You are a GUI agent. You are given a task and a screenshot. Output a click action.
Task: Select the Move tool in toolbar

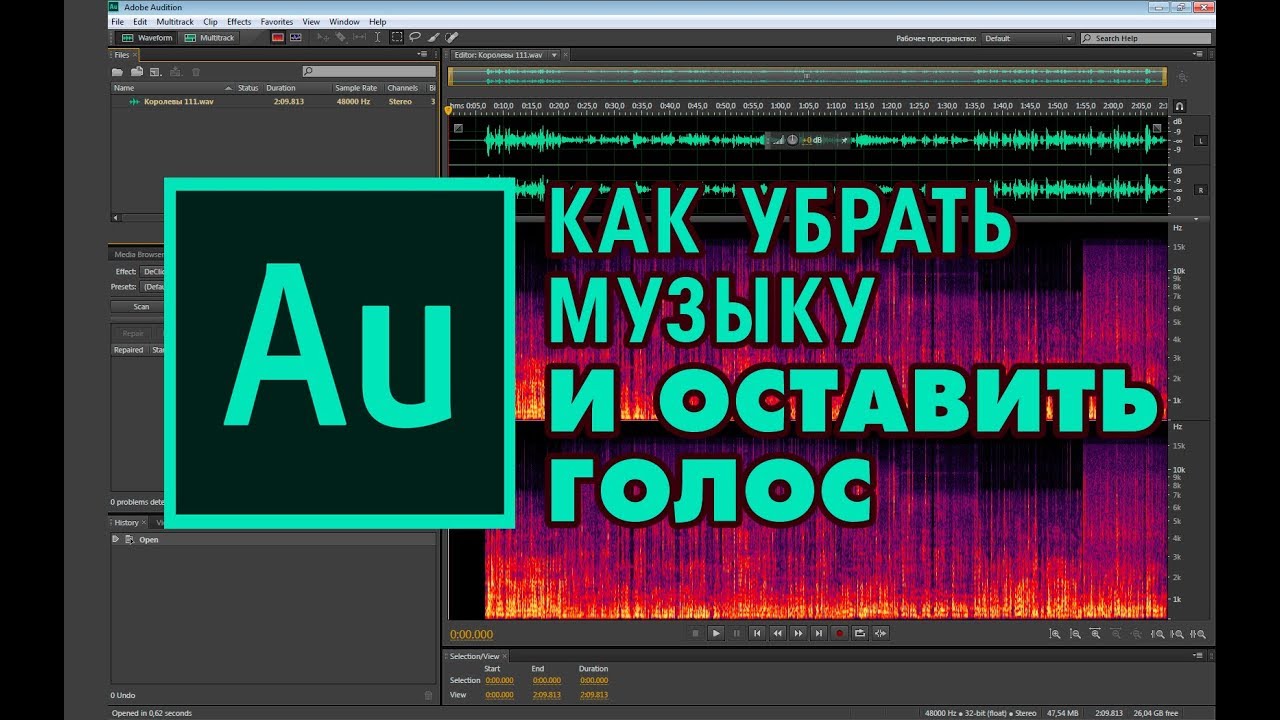tap(323, 38)
